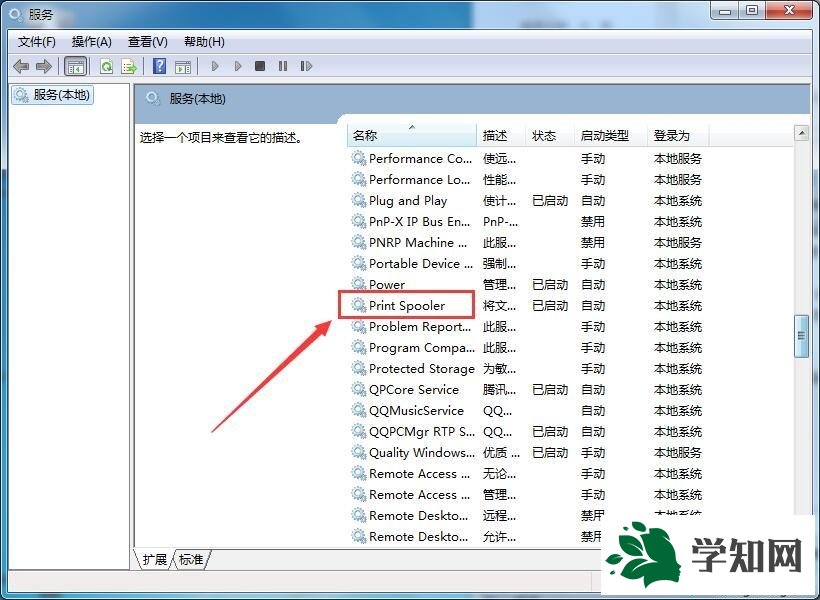Viewport: 820px width, 600px height.
Task: Click the Back navigation arrow
Action: coord(20,66)
